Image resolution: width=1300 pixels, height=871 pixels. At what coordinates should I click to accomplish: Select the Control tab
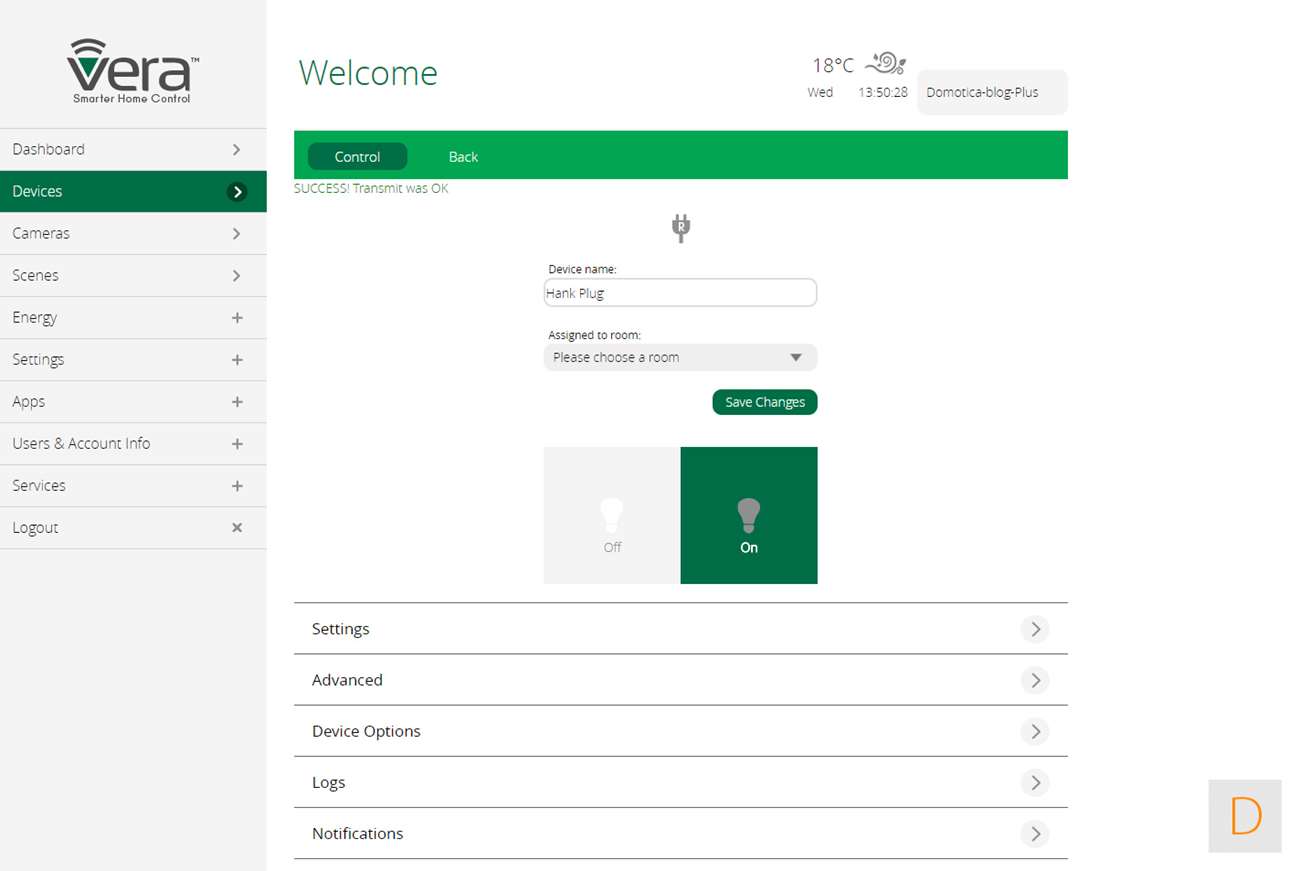(x=357, y=156)
